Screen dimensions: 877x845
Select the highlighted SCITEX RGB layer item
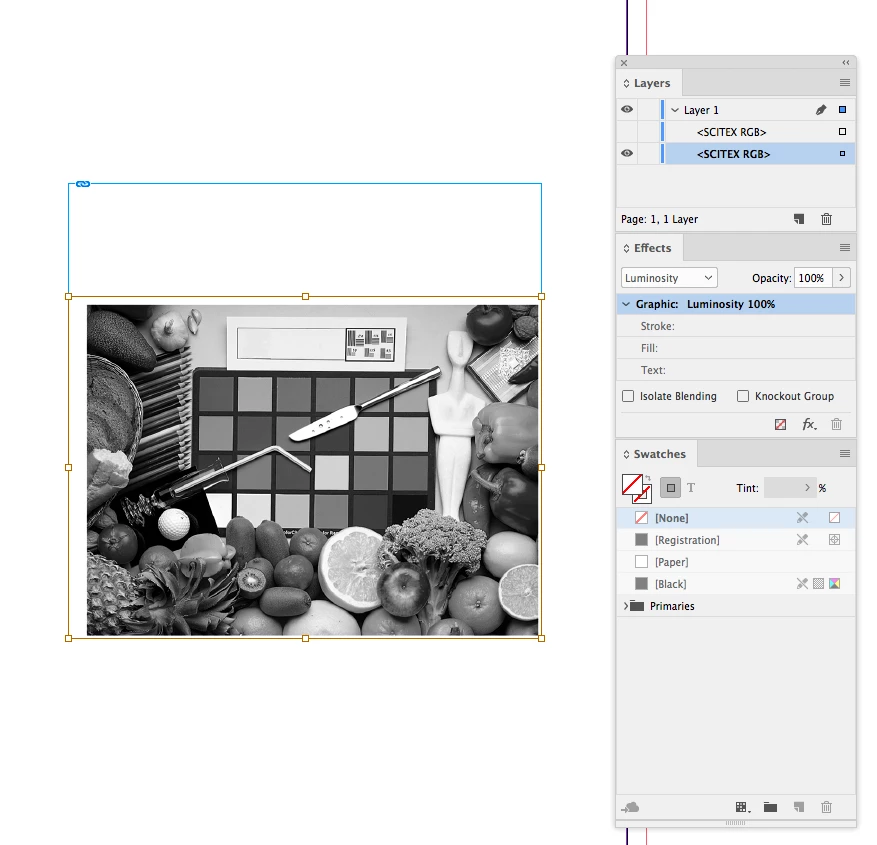[x=735, y=153]
